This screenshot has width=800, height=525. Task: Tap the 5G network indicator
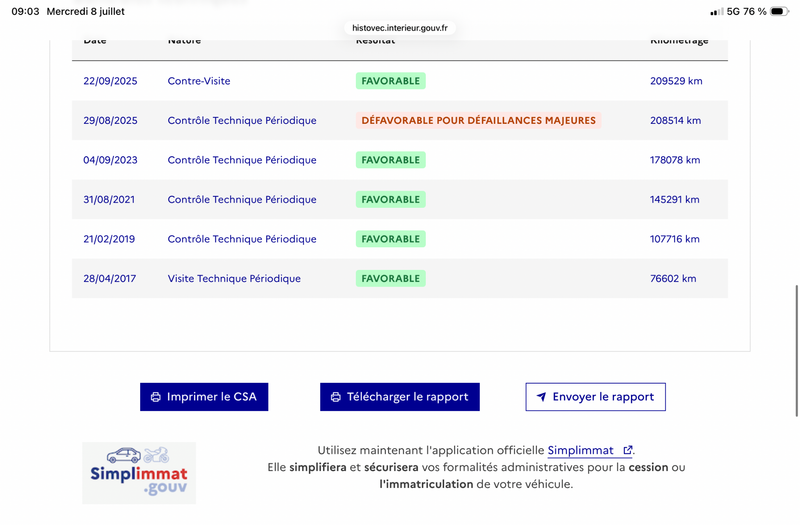(733, 11)
